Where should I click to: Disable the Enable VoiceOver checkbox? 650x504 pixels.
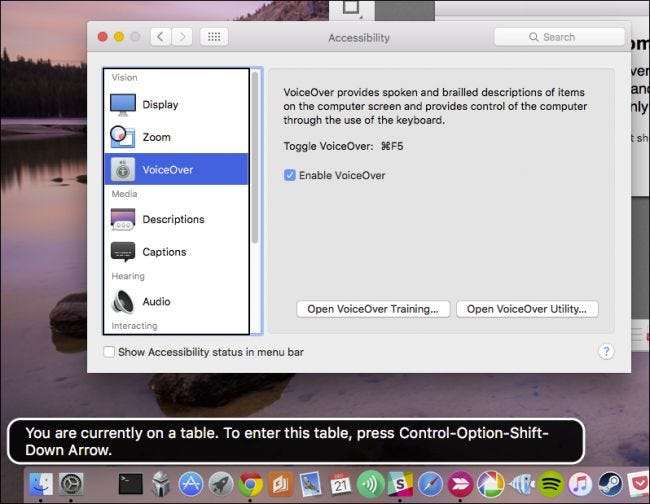point(290,175)
